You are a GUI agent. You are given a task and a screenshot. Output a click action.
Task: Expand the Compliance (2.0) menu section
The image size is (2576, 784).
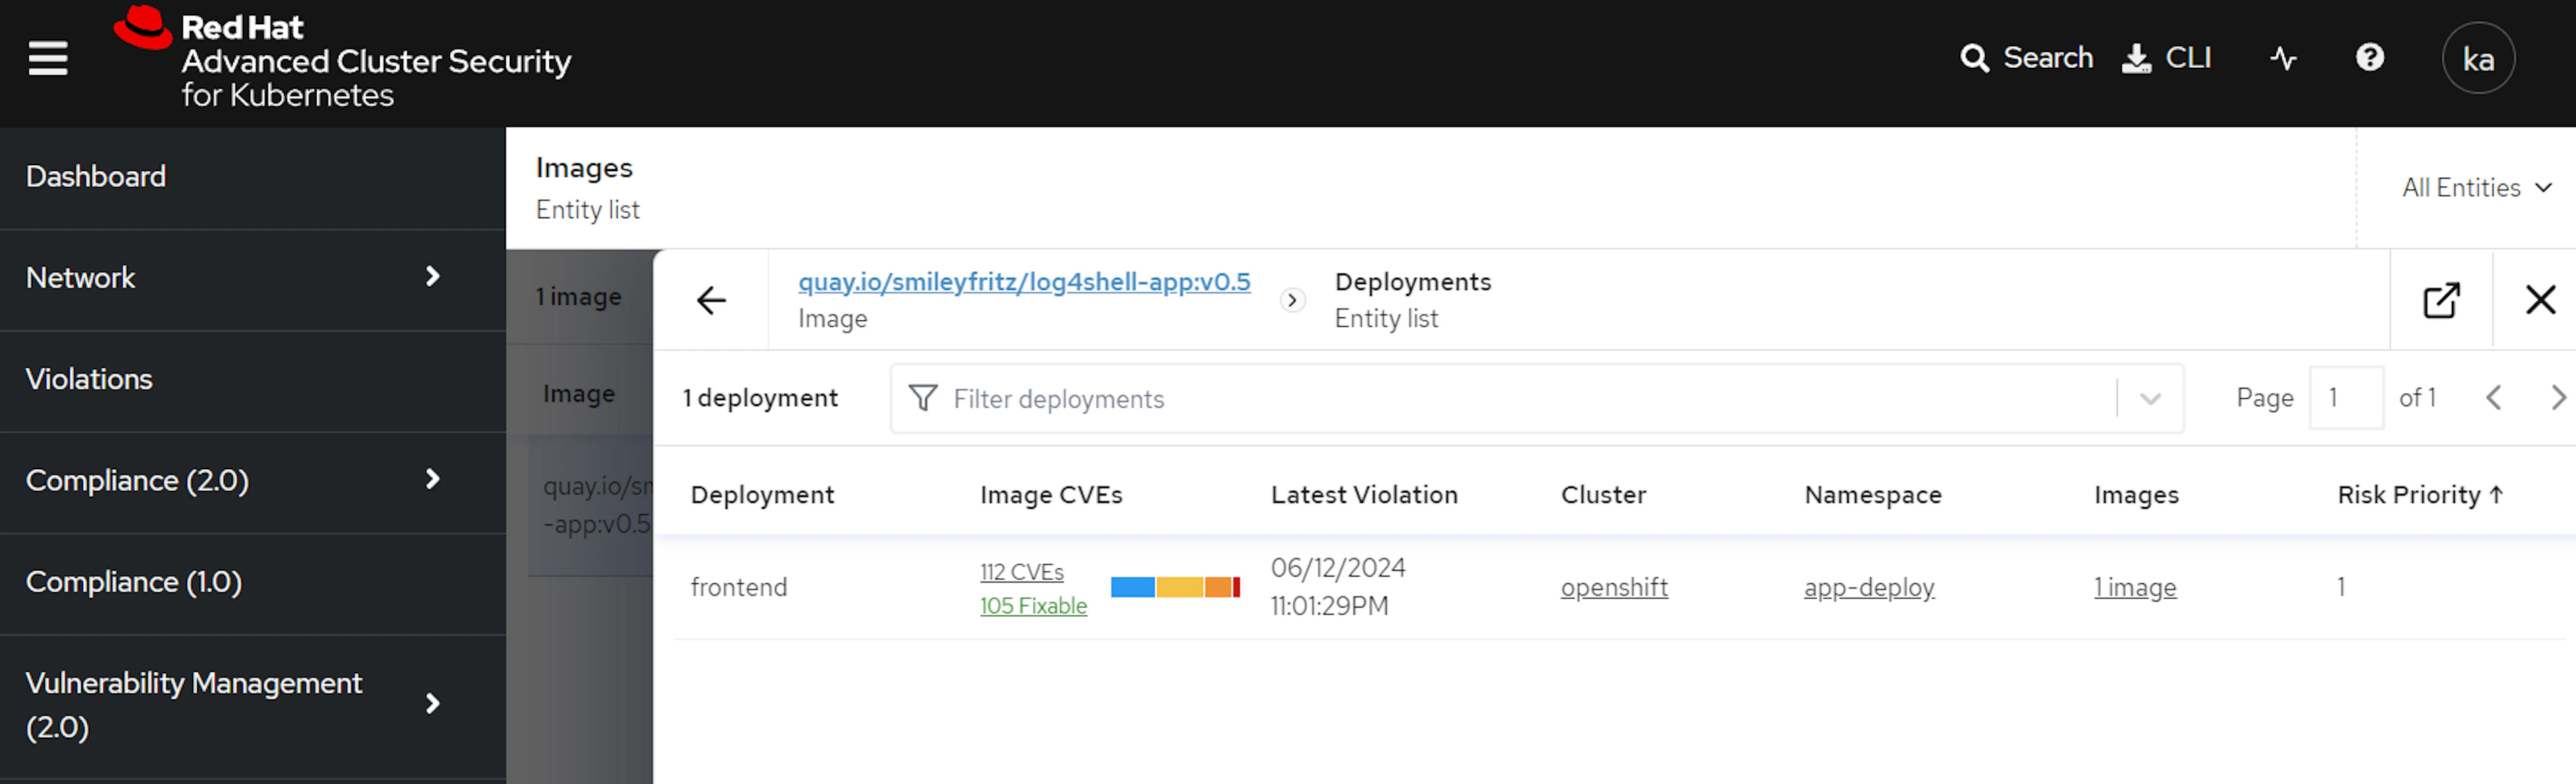[x=432, y=480]
